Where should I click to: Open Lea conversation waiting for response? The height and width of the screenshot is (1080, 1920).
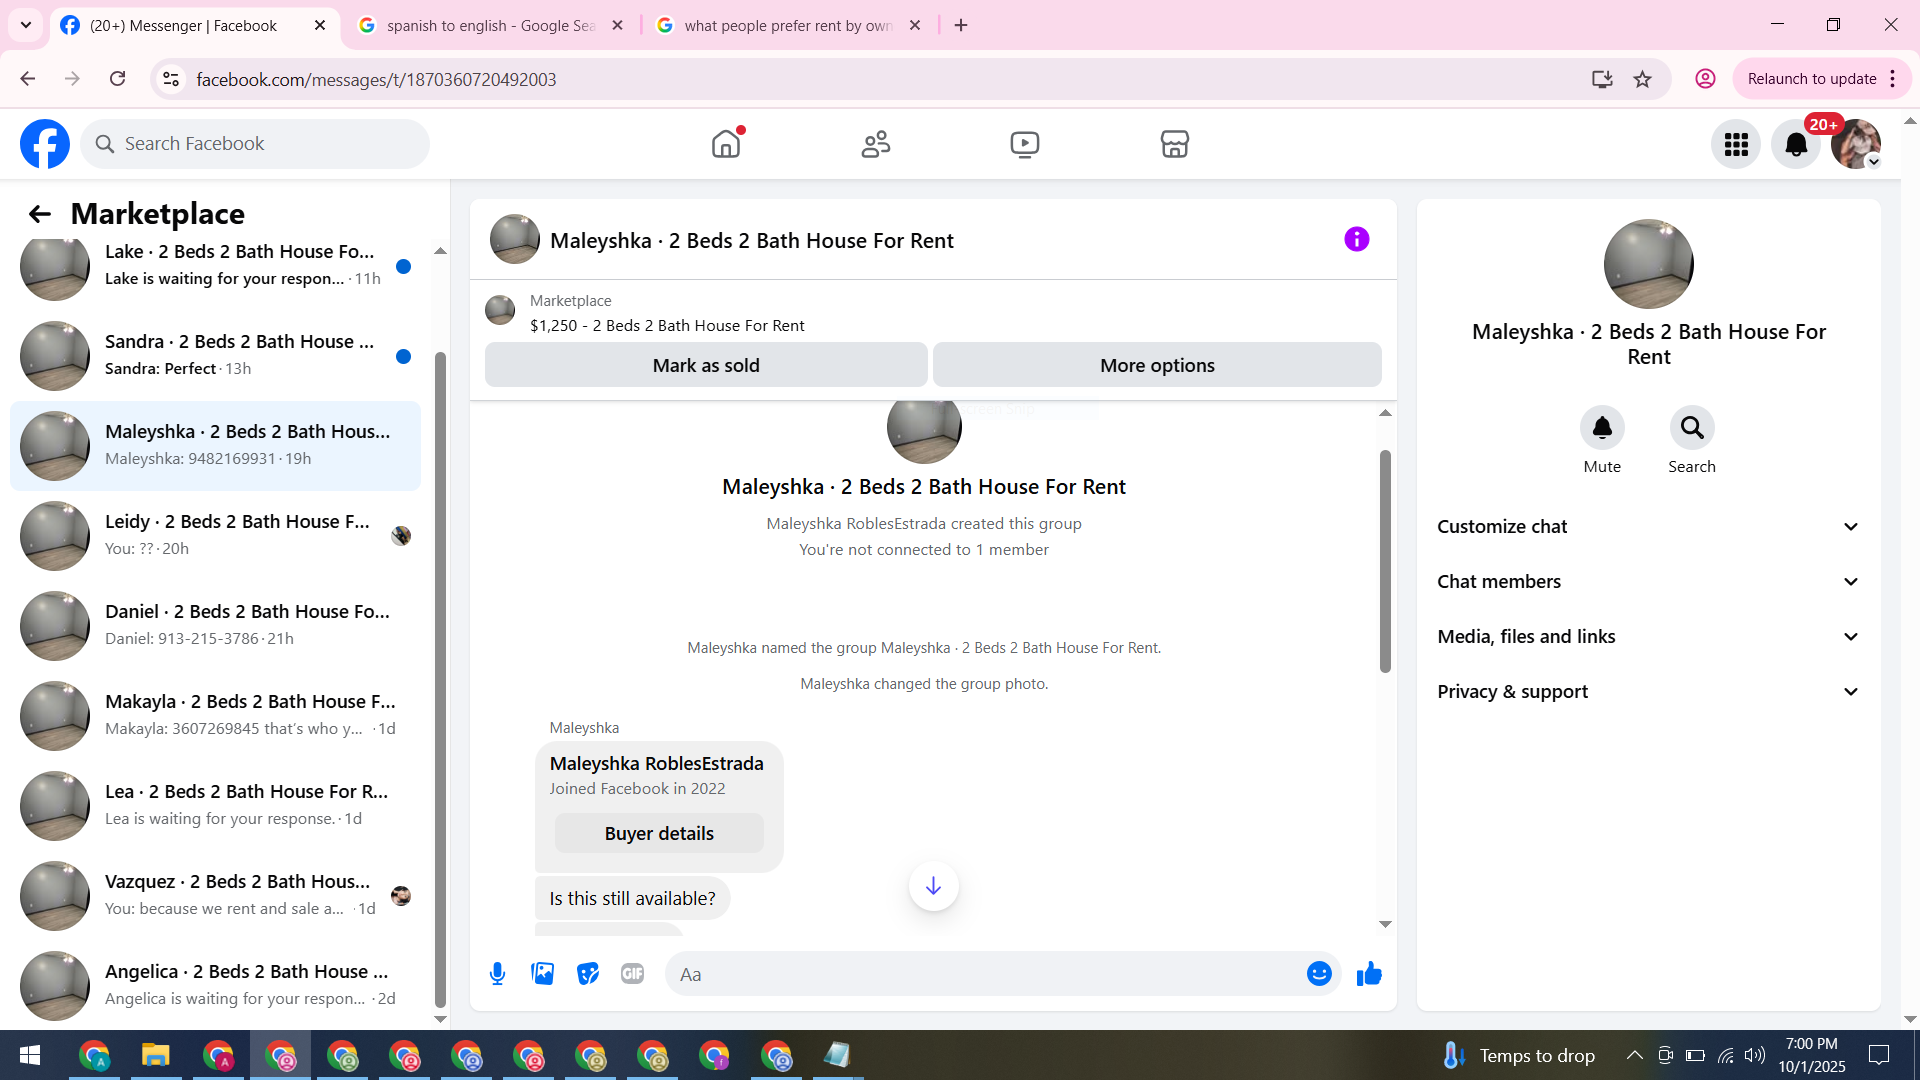[x=215, y=806]
